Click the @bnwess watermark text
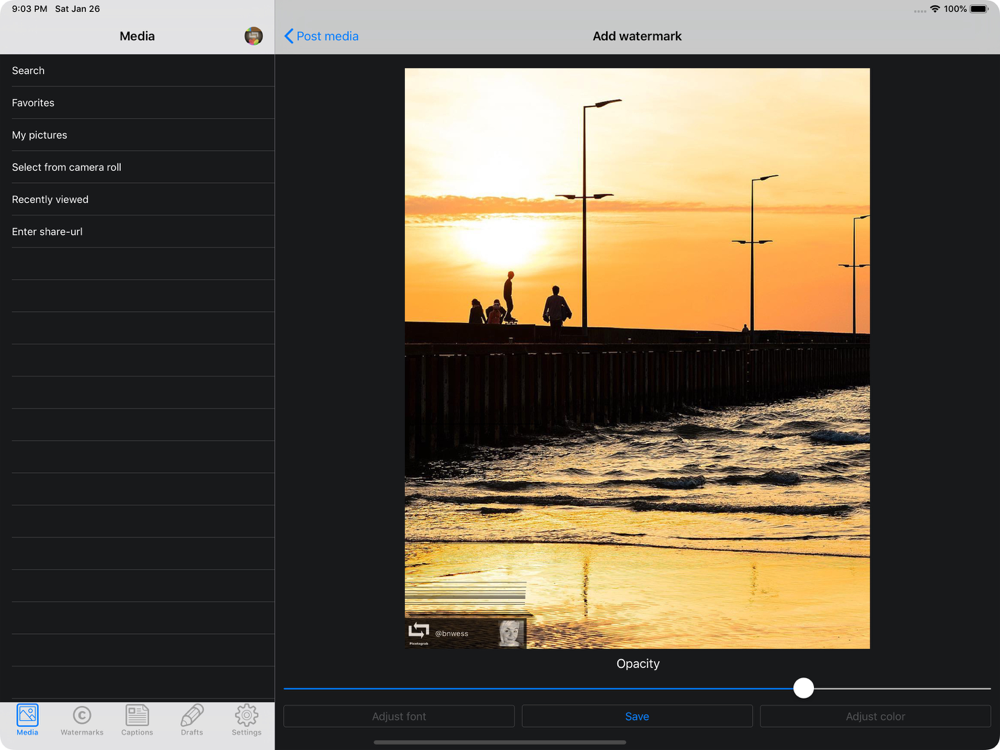 click(452, 633)
